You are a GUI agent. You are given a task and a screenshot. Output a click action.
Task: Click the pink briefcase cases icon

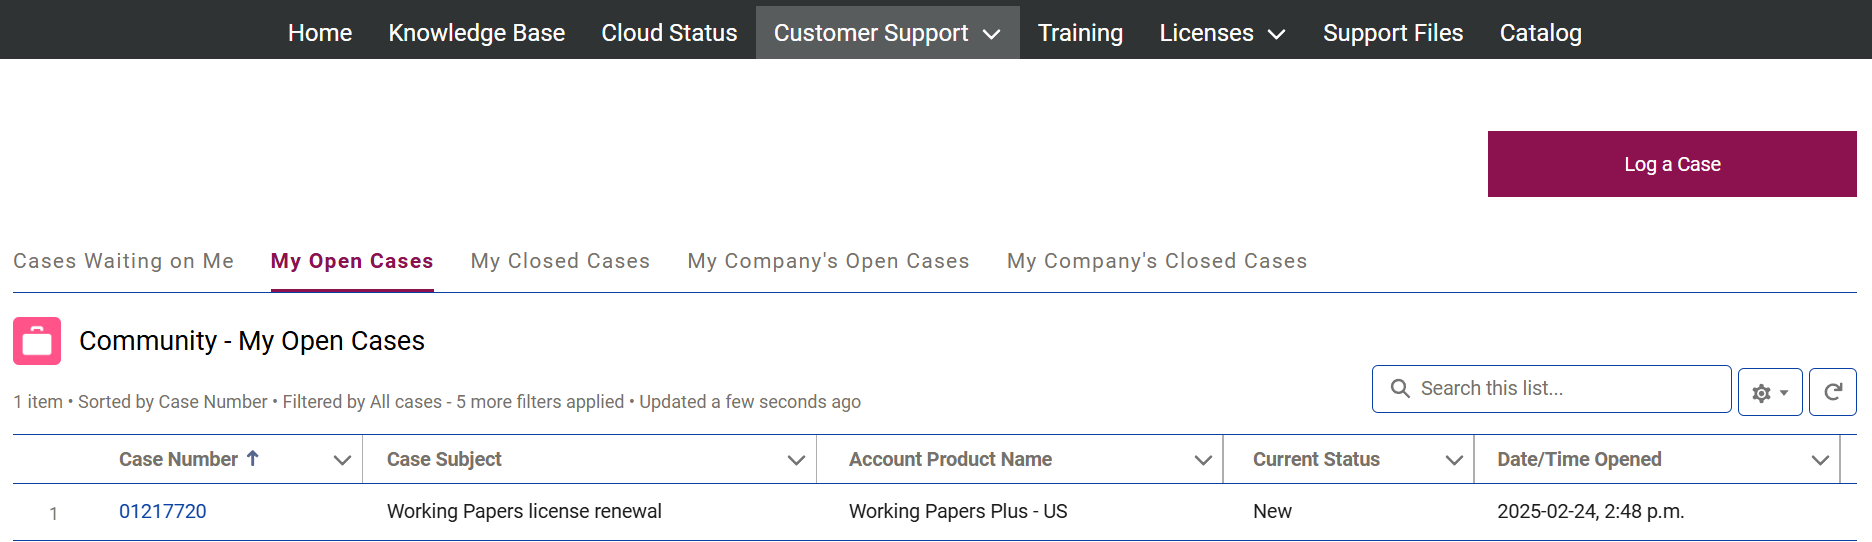click(x=37, y=341)
